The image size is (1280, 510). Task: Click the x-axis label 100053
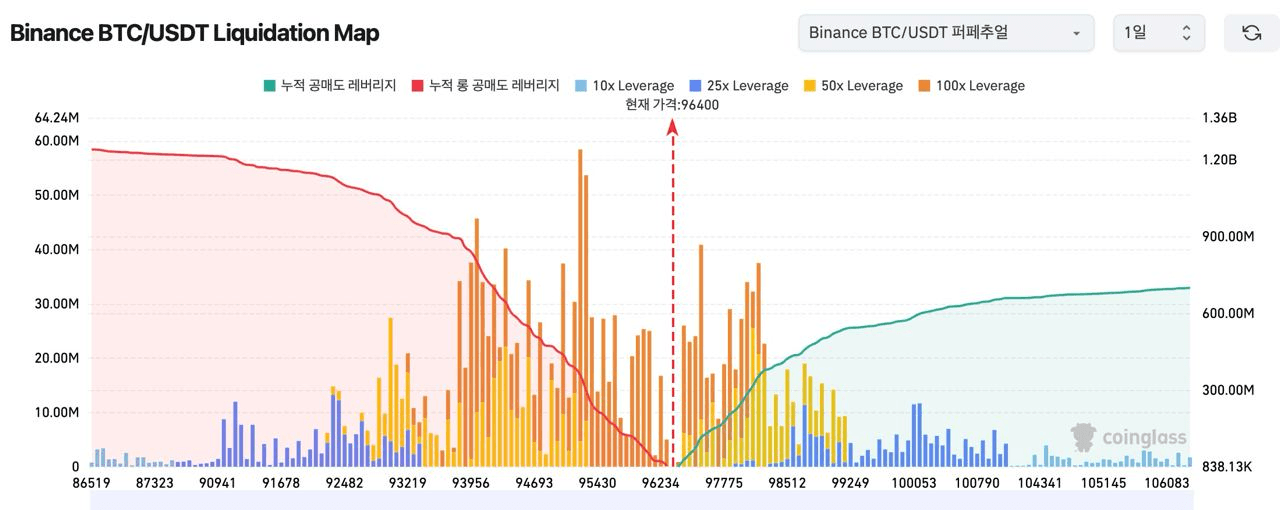(x=913, y=482)
